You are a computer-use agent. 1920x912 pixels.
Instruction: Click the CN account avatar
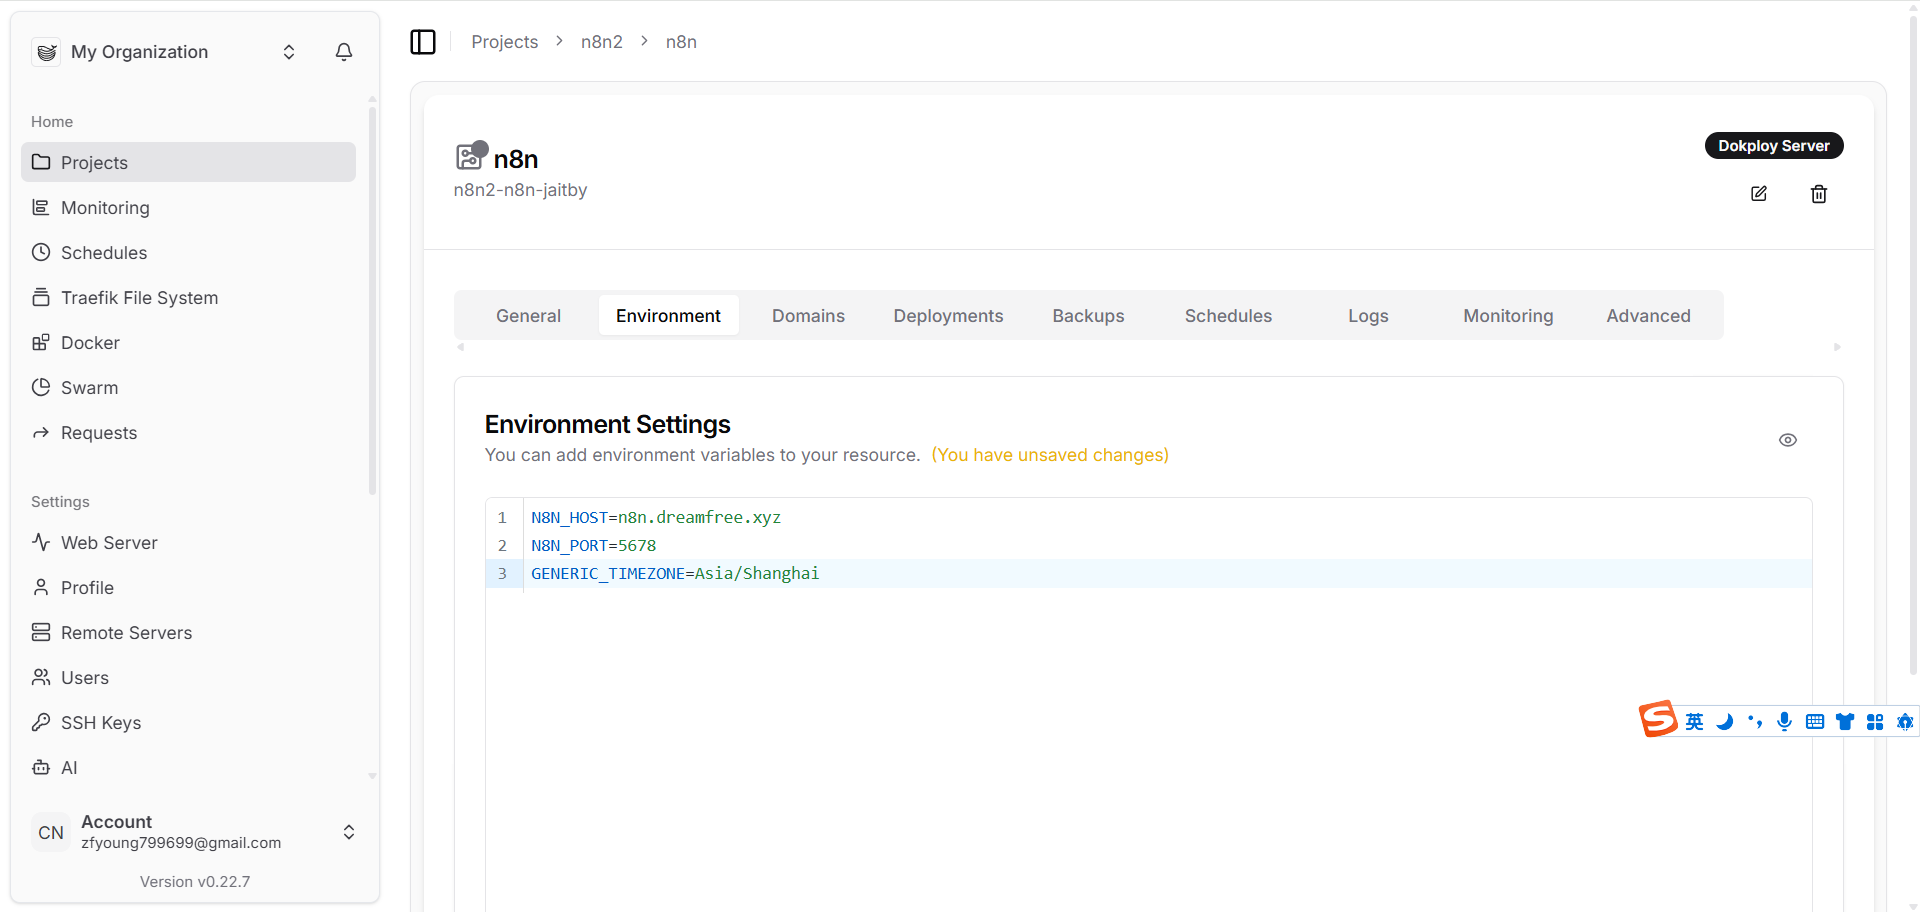51,832
